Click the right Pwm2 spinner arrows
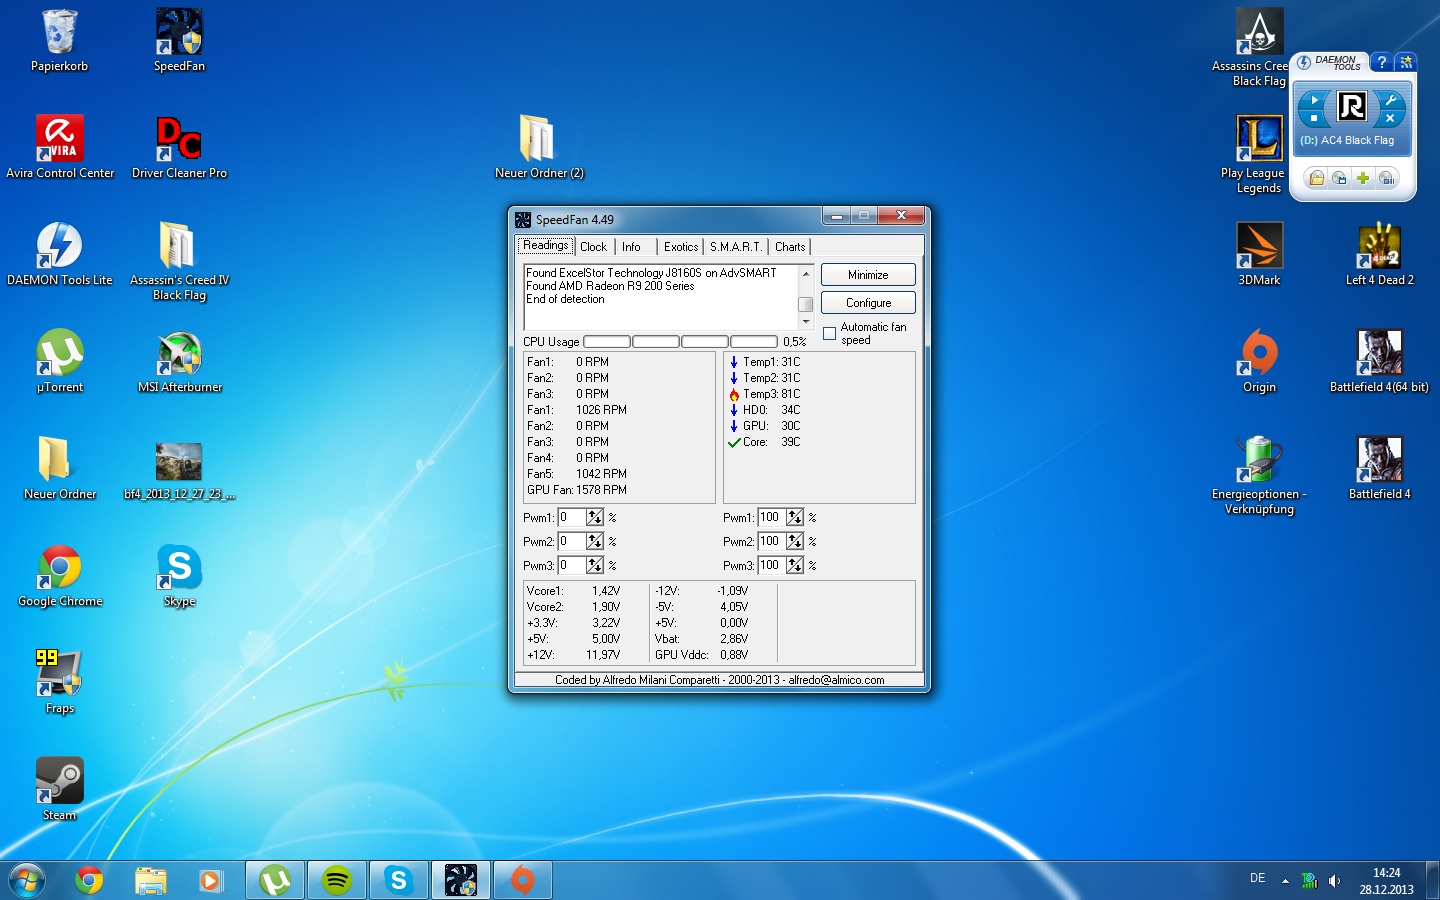The image size is (1440, 900). [x=795, y=541]
